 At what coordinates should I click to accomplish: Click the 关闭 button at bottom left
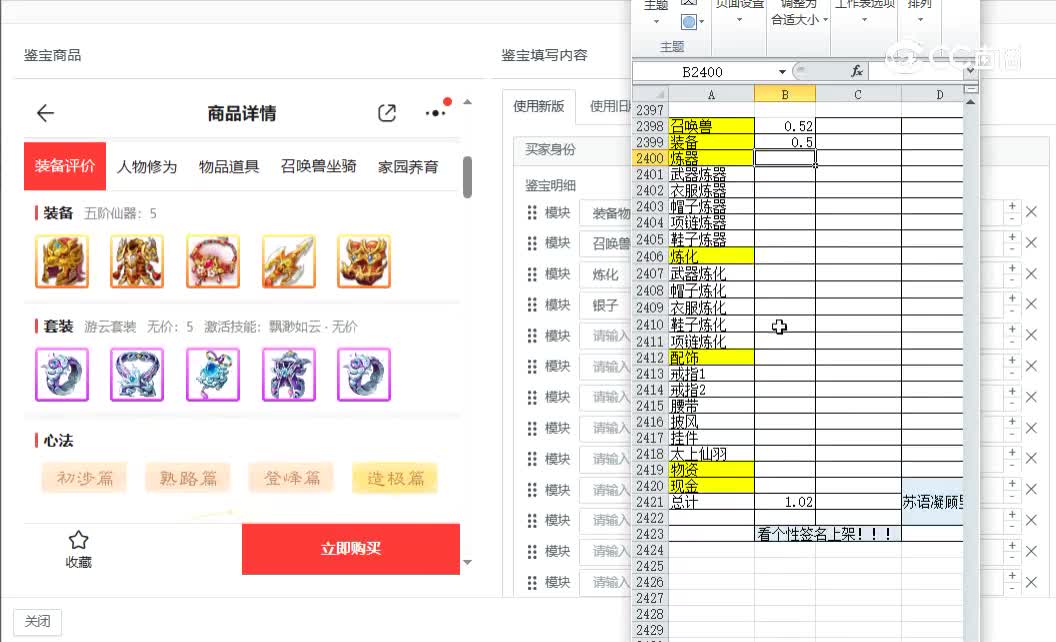37,621
